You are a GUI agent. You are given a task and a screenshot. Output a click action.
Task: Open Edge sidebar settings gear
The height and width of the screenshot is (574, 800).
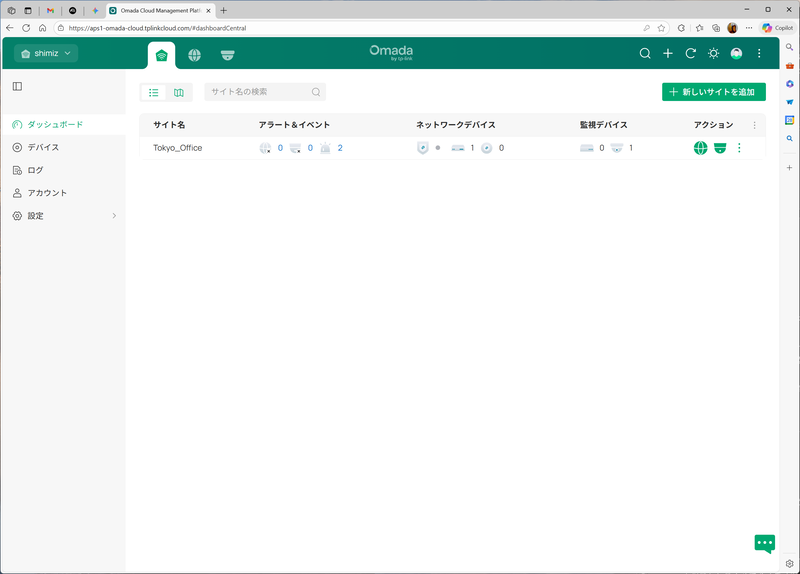(x=789, y=564)
